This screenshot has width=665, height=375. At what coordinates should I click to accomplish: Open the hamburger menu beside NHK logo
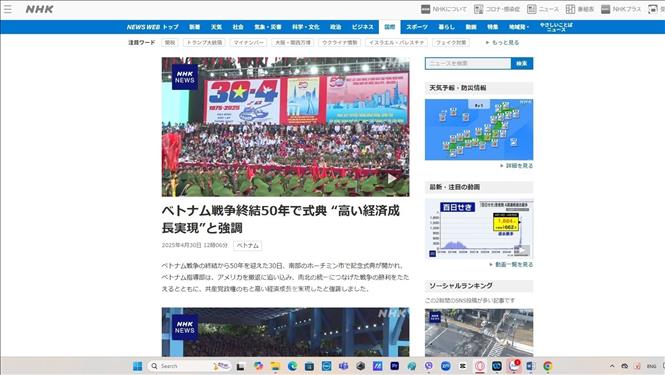(x=8, y=9)
